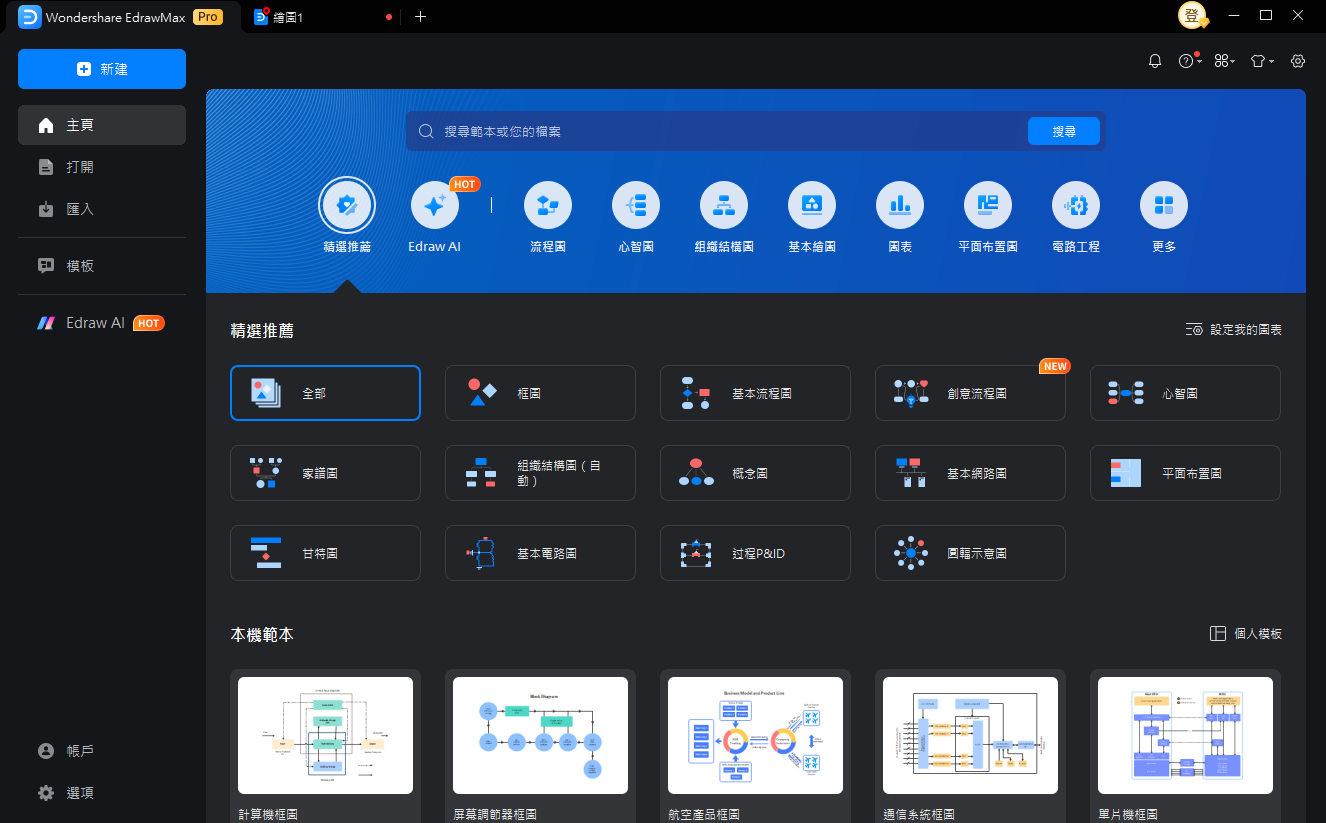The width and height of the screenshot is (1326, 823).
Task: Select the 心智圖 mind map category icon
Action: click(x=636, y=205)
